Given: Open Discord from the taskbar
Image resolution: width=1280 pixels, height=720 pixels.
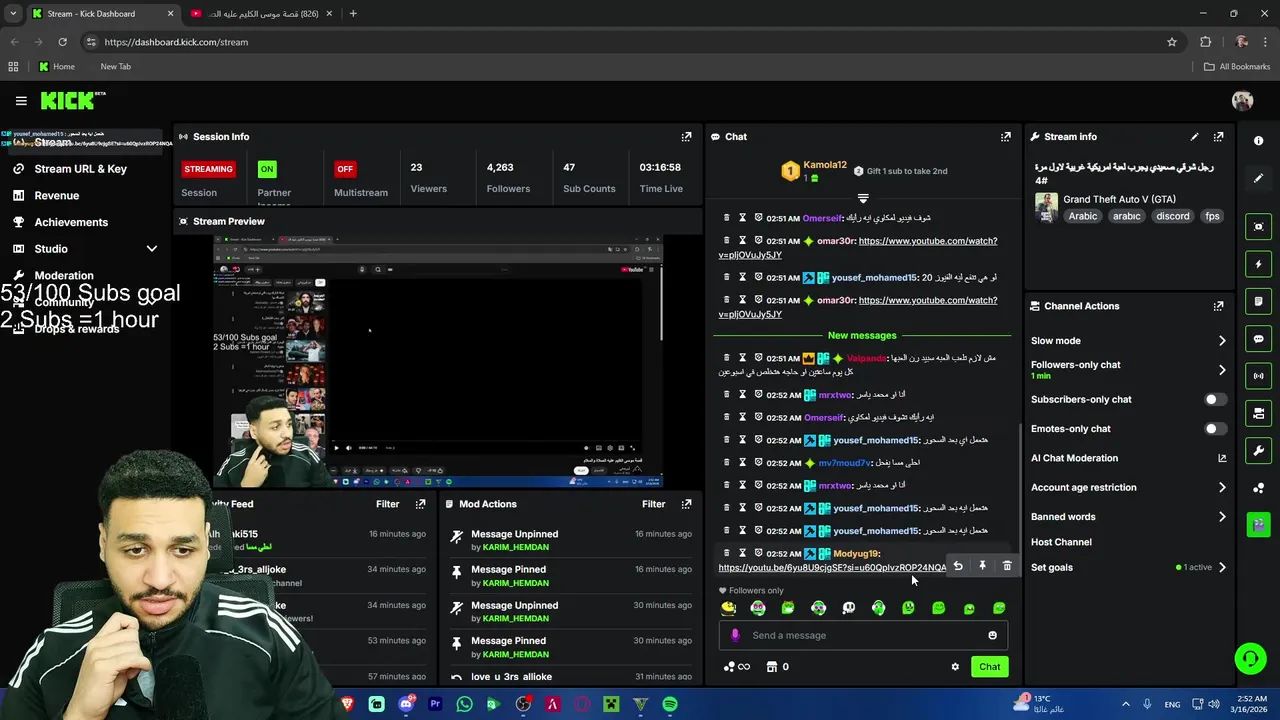Looking at the screenshot, I should point(406,704).
